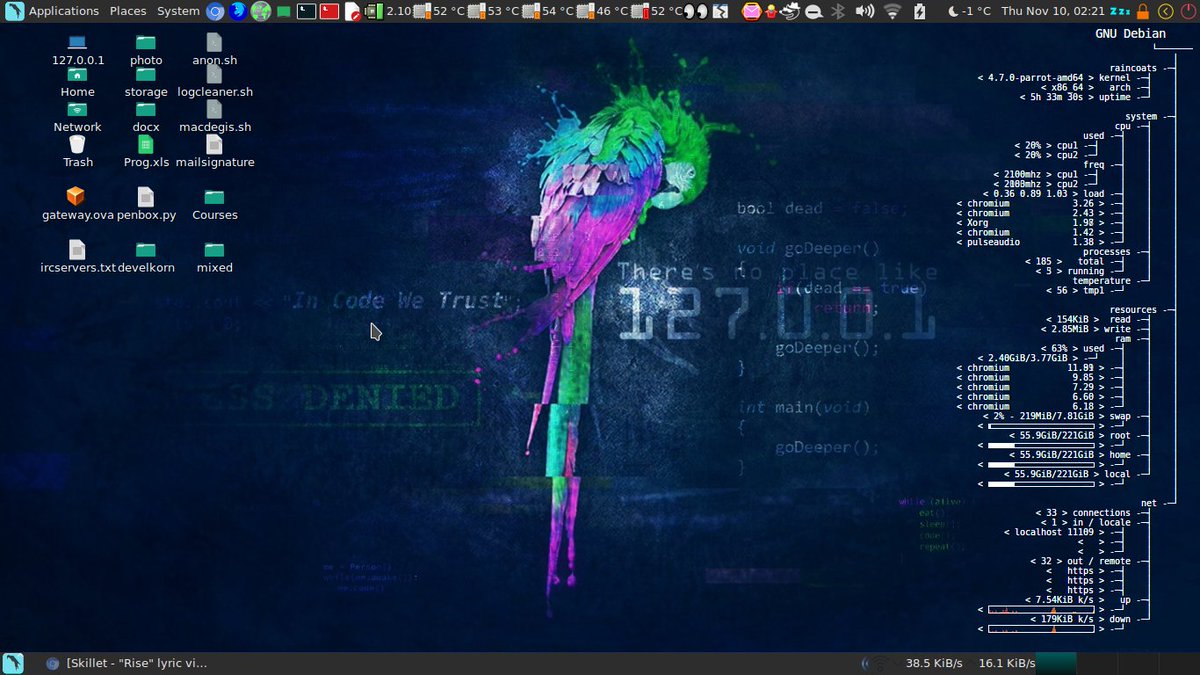Open the pink gem tray icon
Screen dimensions: 1200x675
click(x=752, y=12)
